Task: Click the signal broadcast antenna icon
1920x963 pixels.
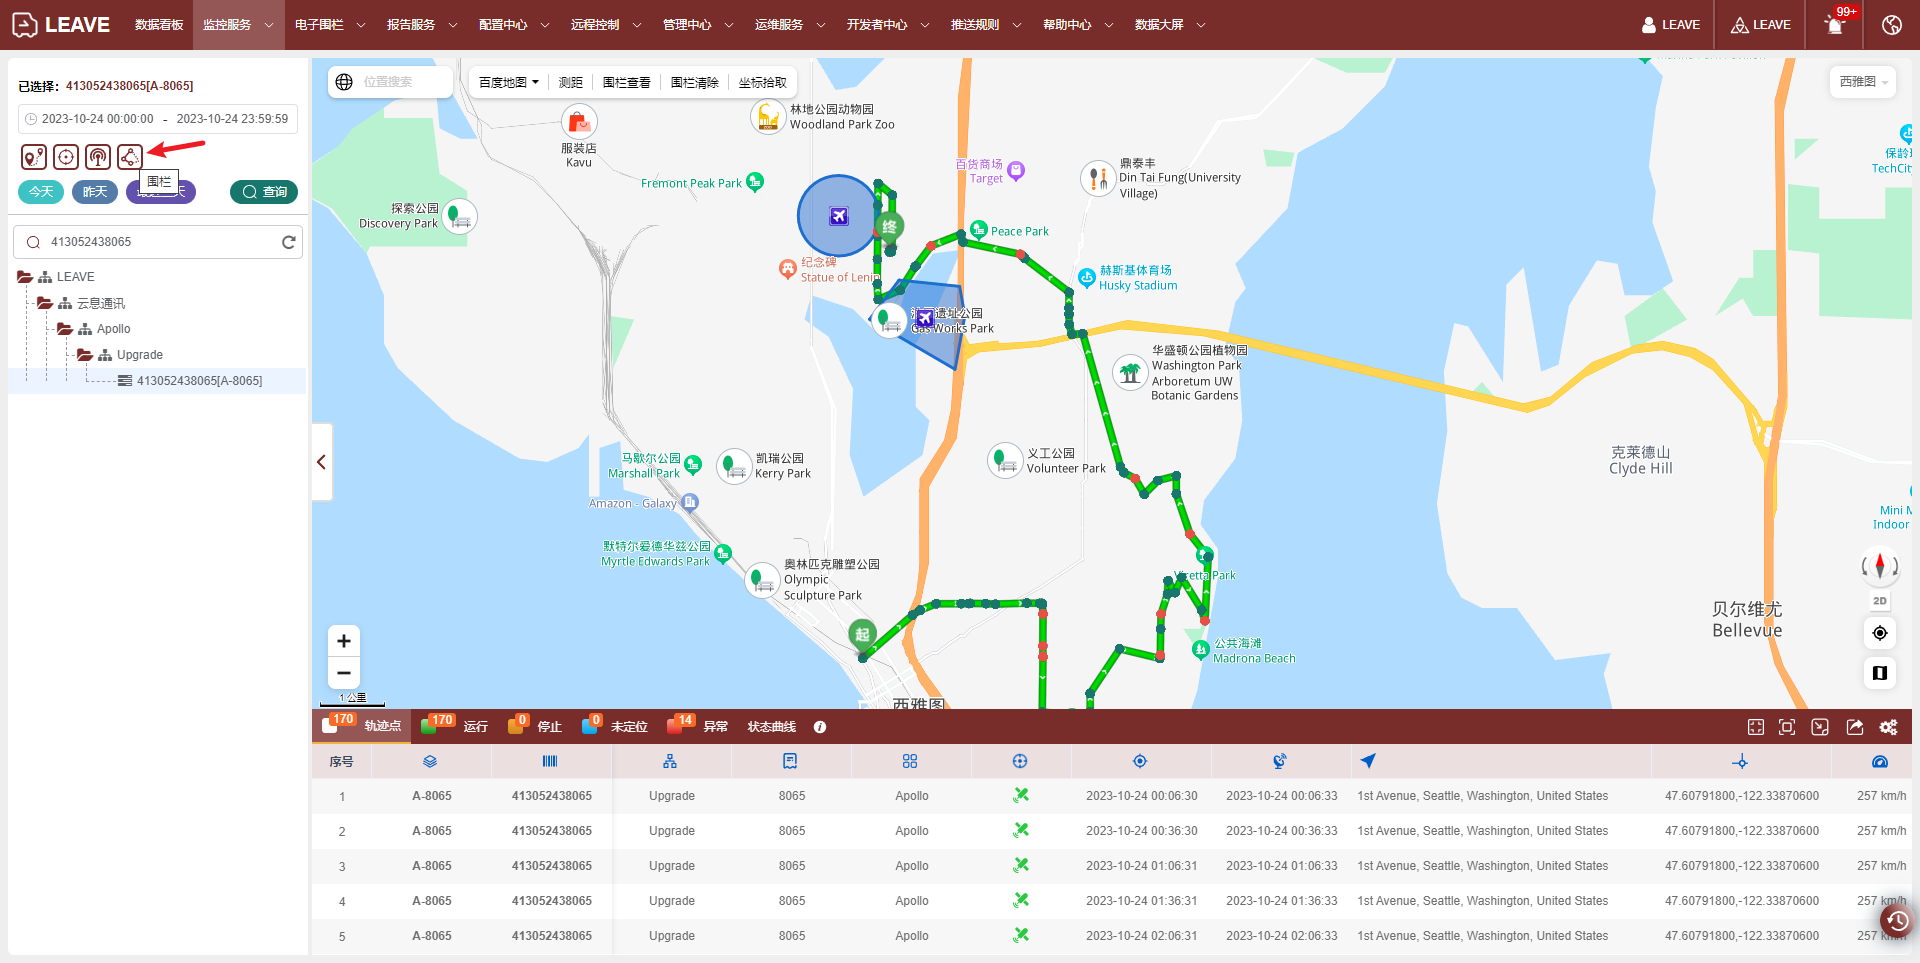Action: click(98, 157)
